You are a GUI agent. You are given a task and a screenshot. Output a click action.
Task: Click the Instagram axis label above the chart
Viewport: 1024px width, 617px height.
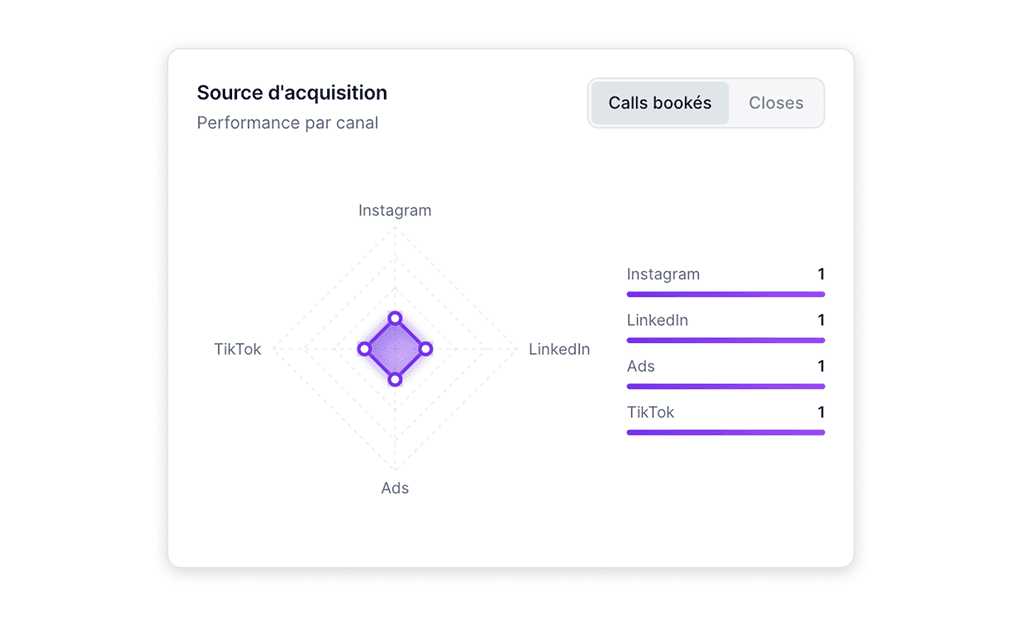coord(394,210)
